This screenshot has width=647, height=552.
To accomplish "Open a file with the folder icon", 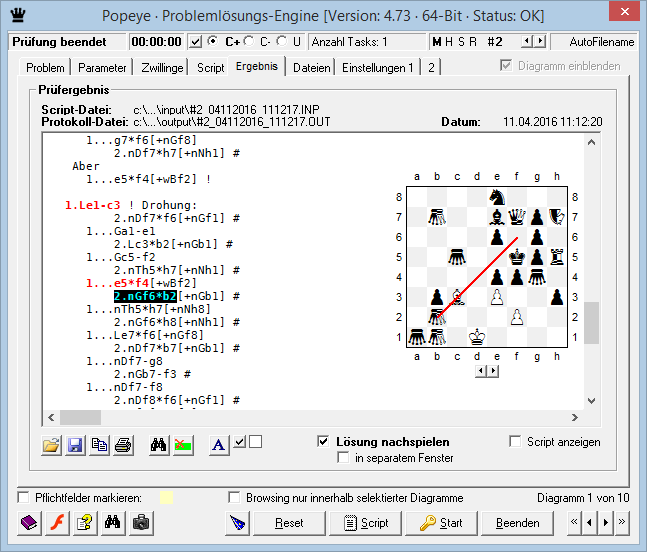I will (x=52, y=445).
